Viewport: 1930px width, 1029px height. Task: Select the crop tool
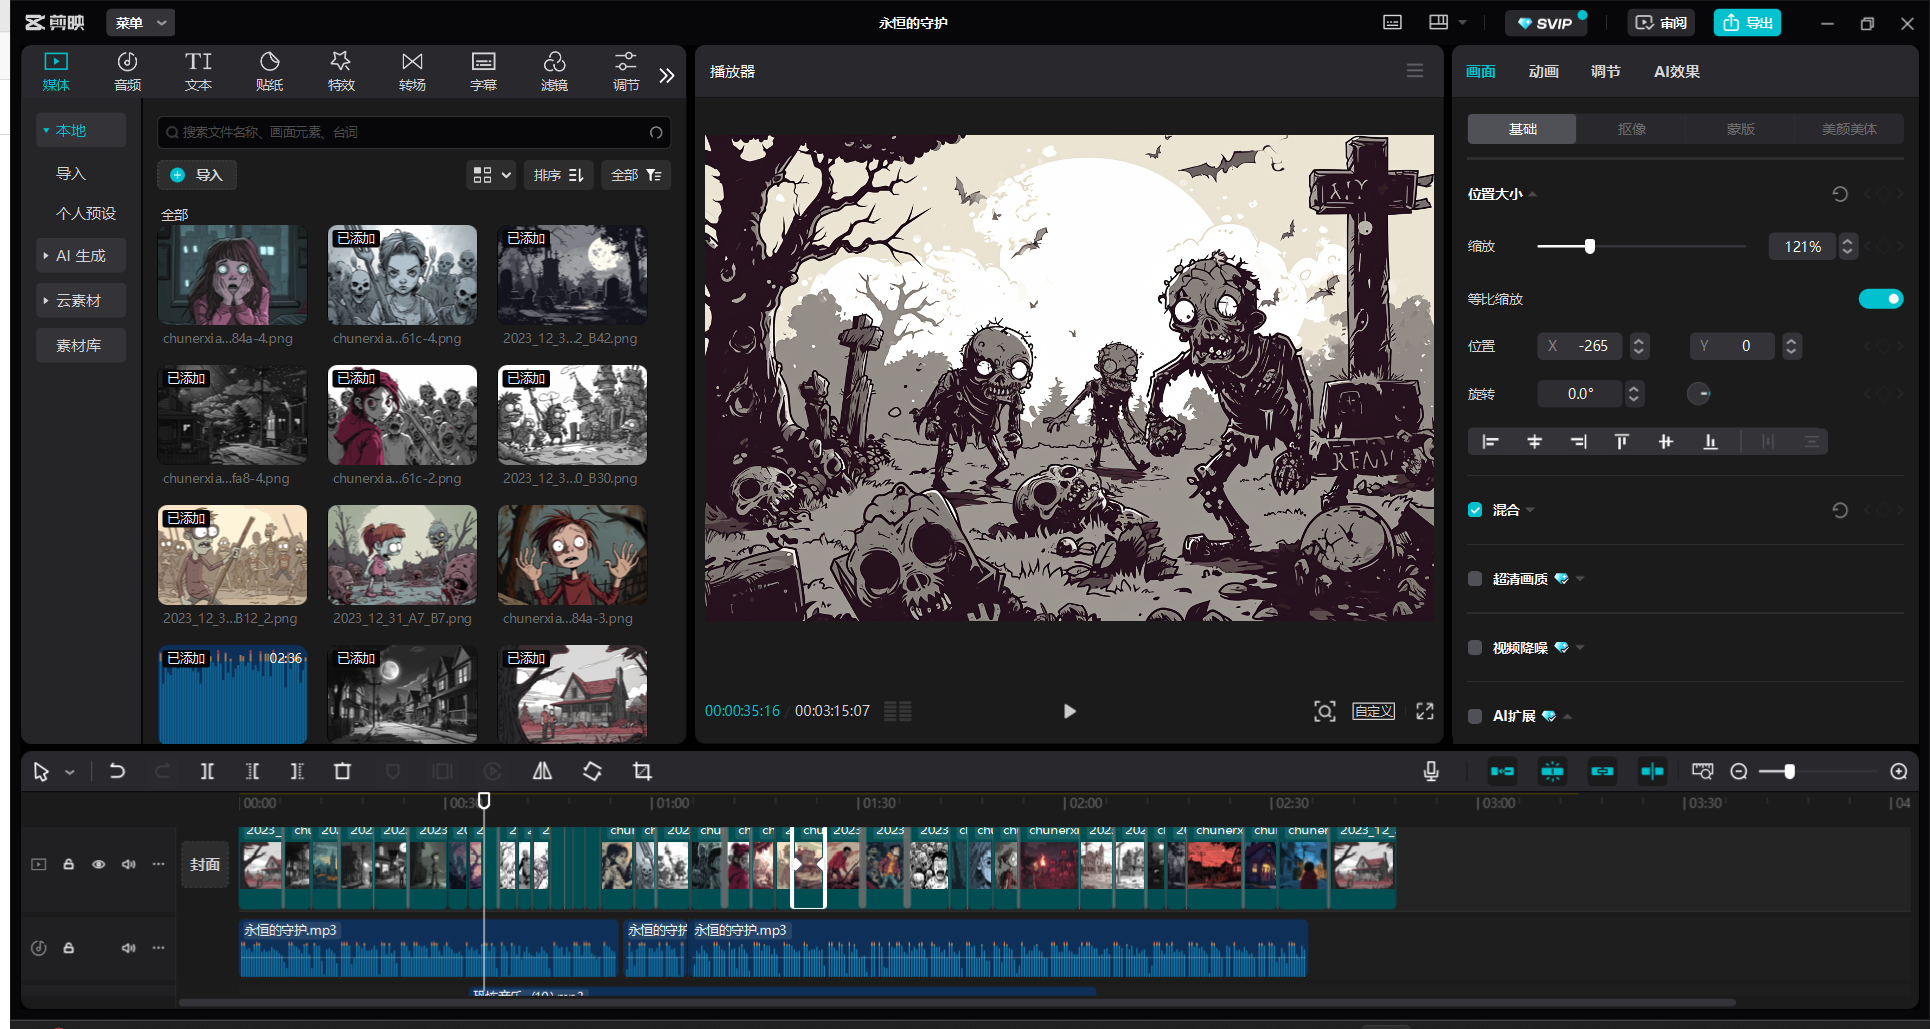click(642, 771)
